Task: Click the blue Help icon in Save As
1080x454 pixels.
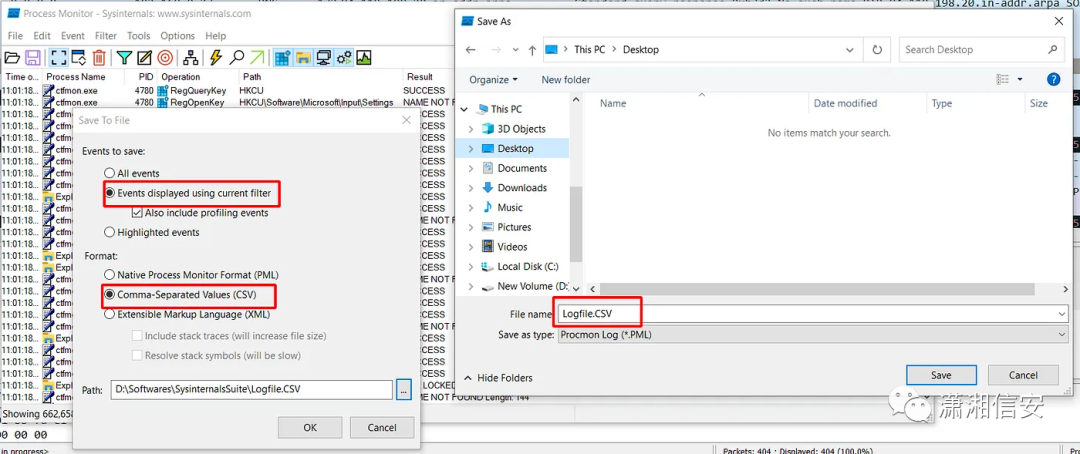Action: click(x=1053, y=79)
